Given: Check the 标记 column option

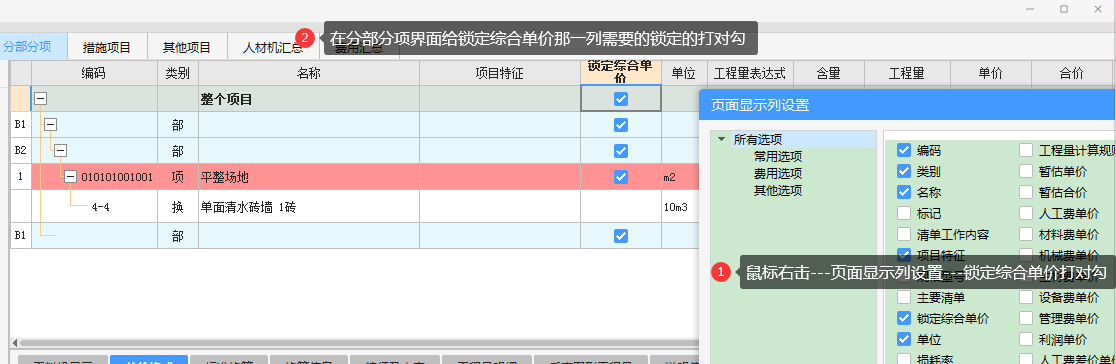Looking at the screenshot, I should point(904,213).
